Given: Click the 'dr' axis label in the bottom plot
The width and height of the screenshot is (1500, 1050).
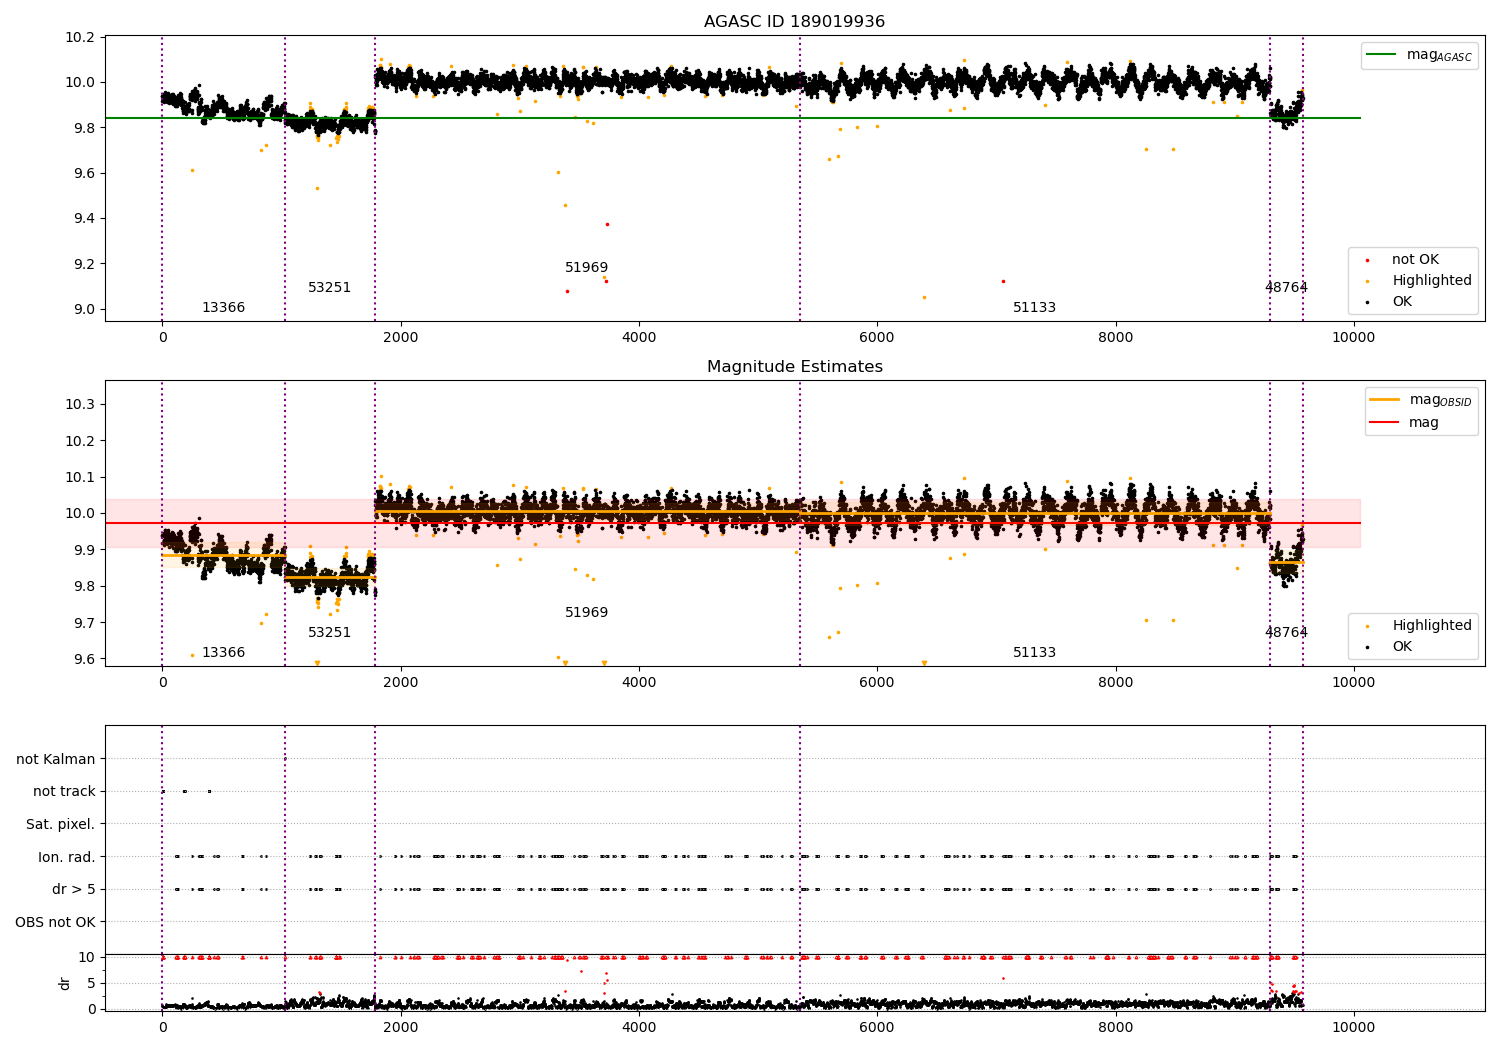Looking at the screenshot, I should [65, 983].
